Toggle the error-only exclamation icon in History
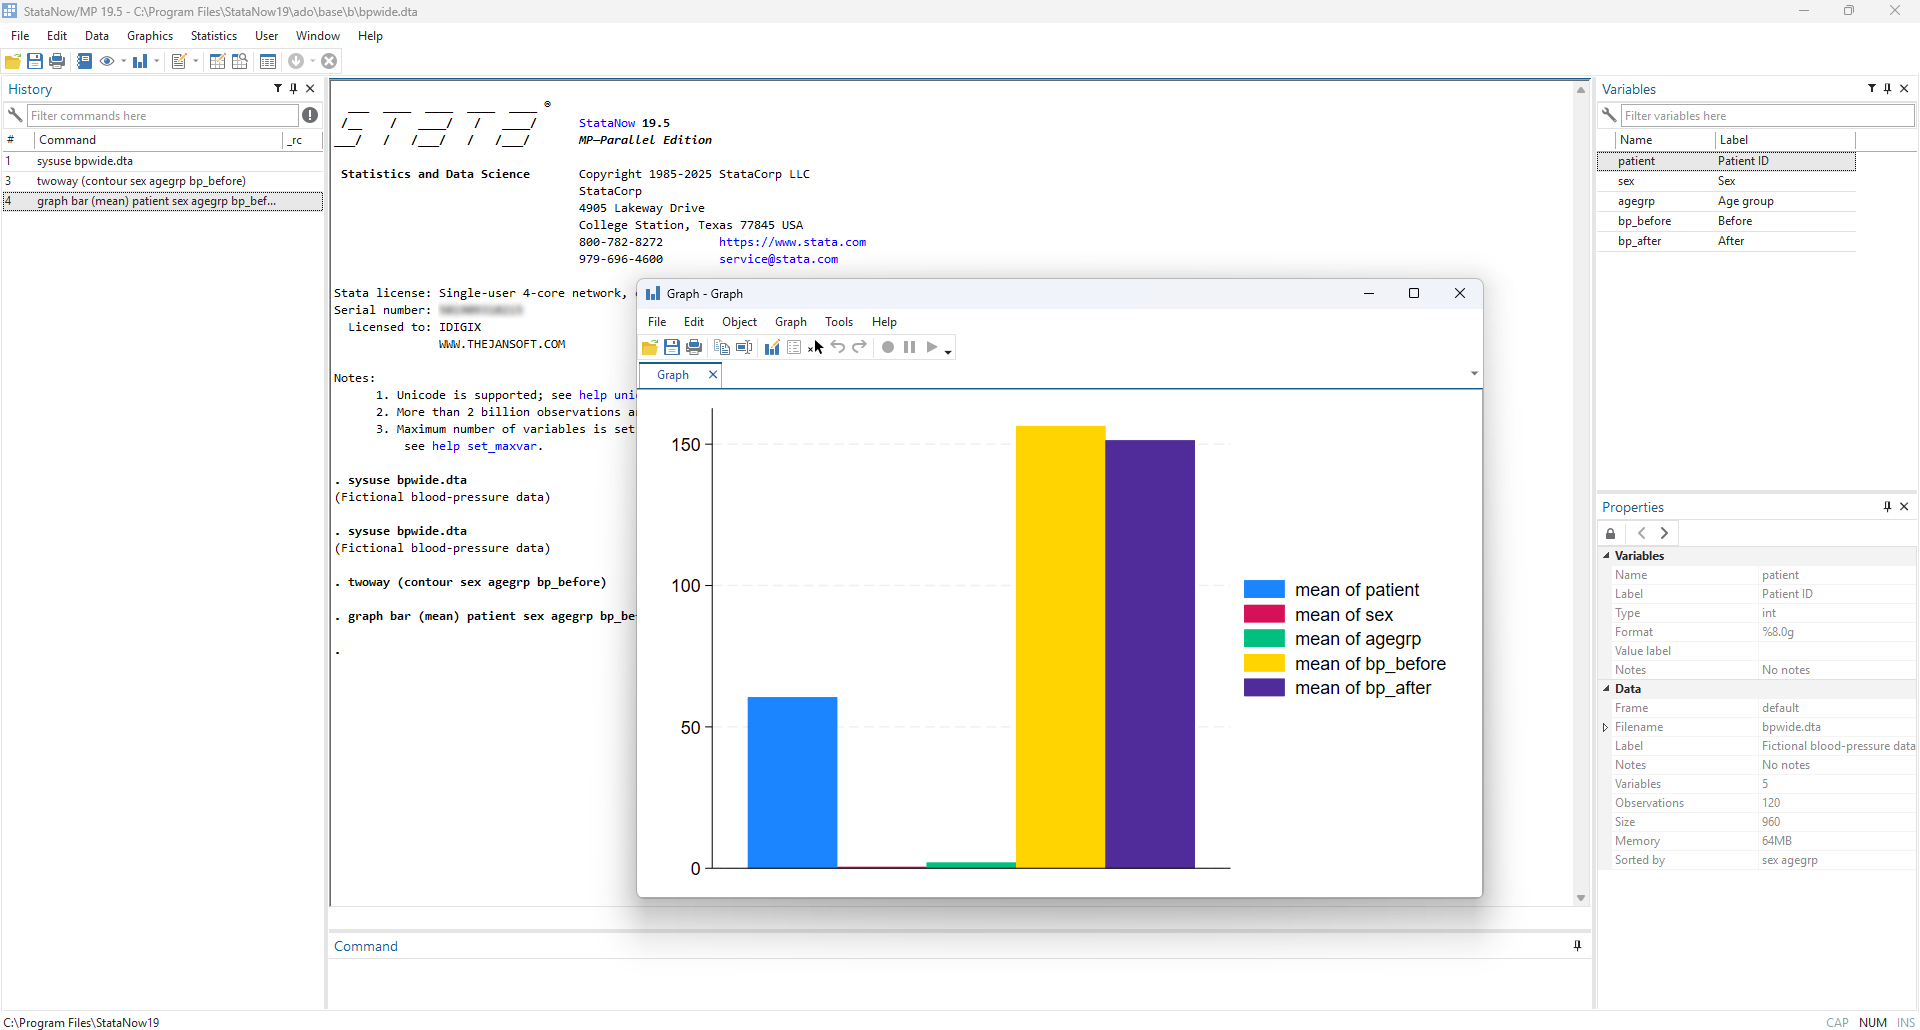The height and width of the screenshot is (1030, 1920). (311, 115)
